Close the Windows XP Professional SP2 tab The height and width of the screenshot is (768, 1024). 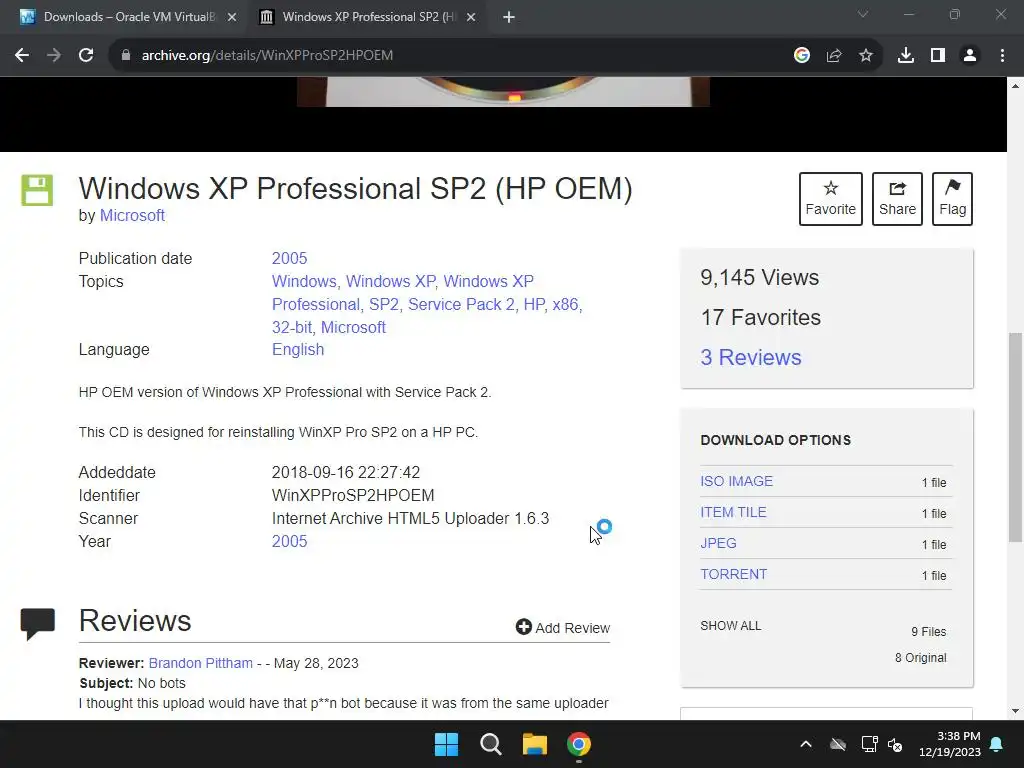point(471,17)
